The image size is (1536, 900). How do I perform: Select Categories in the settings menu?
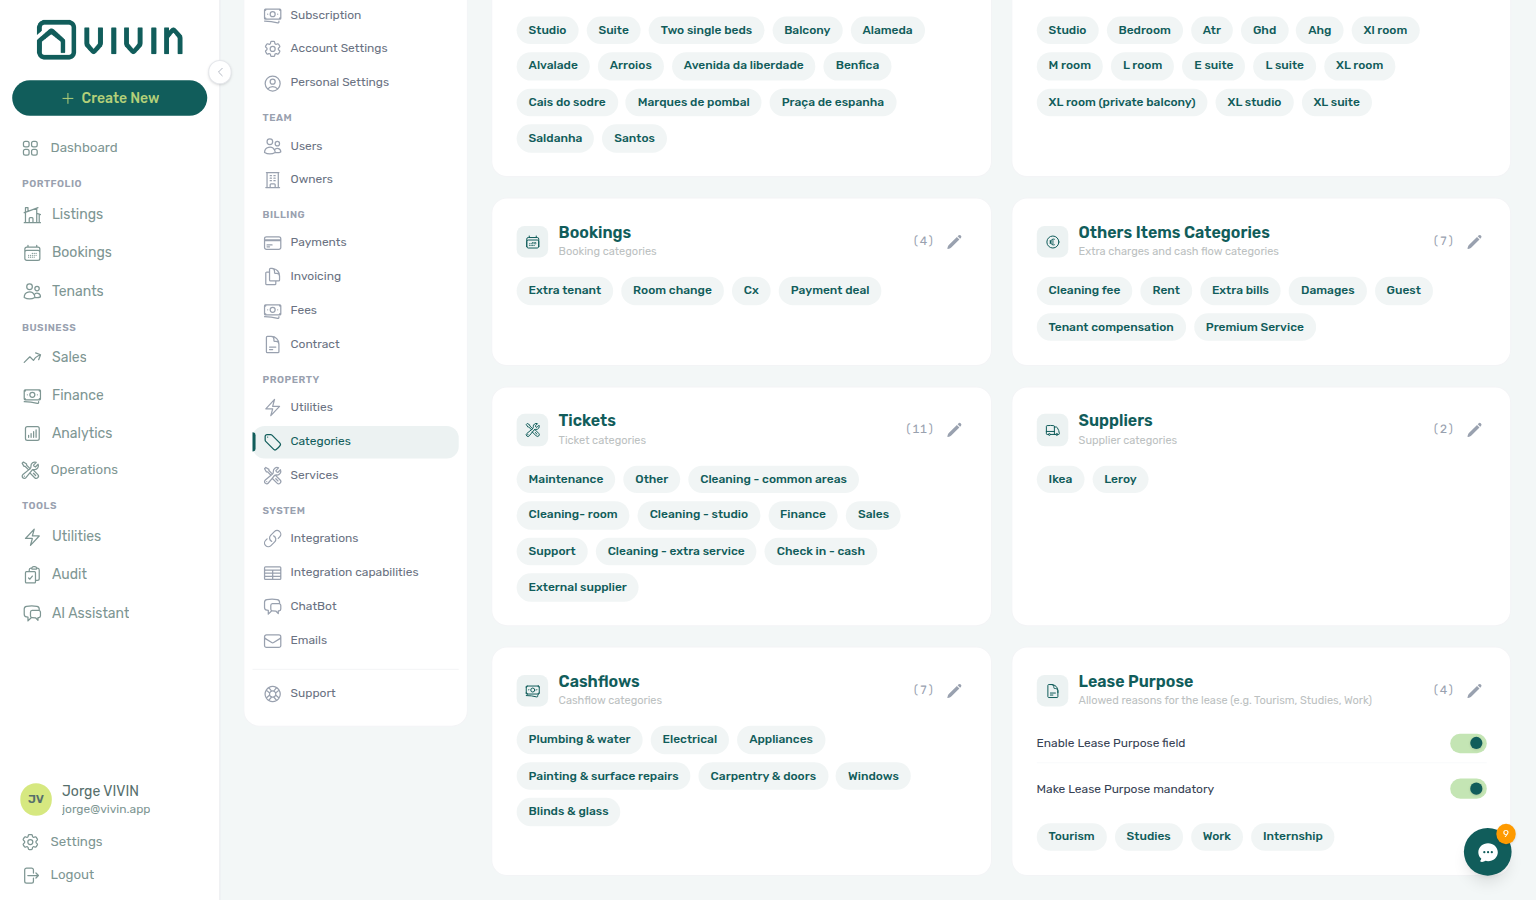click(356, 442)
